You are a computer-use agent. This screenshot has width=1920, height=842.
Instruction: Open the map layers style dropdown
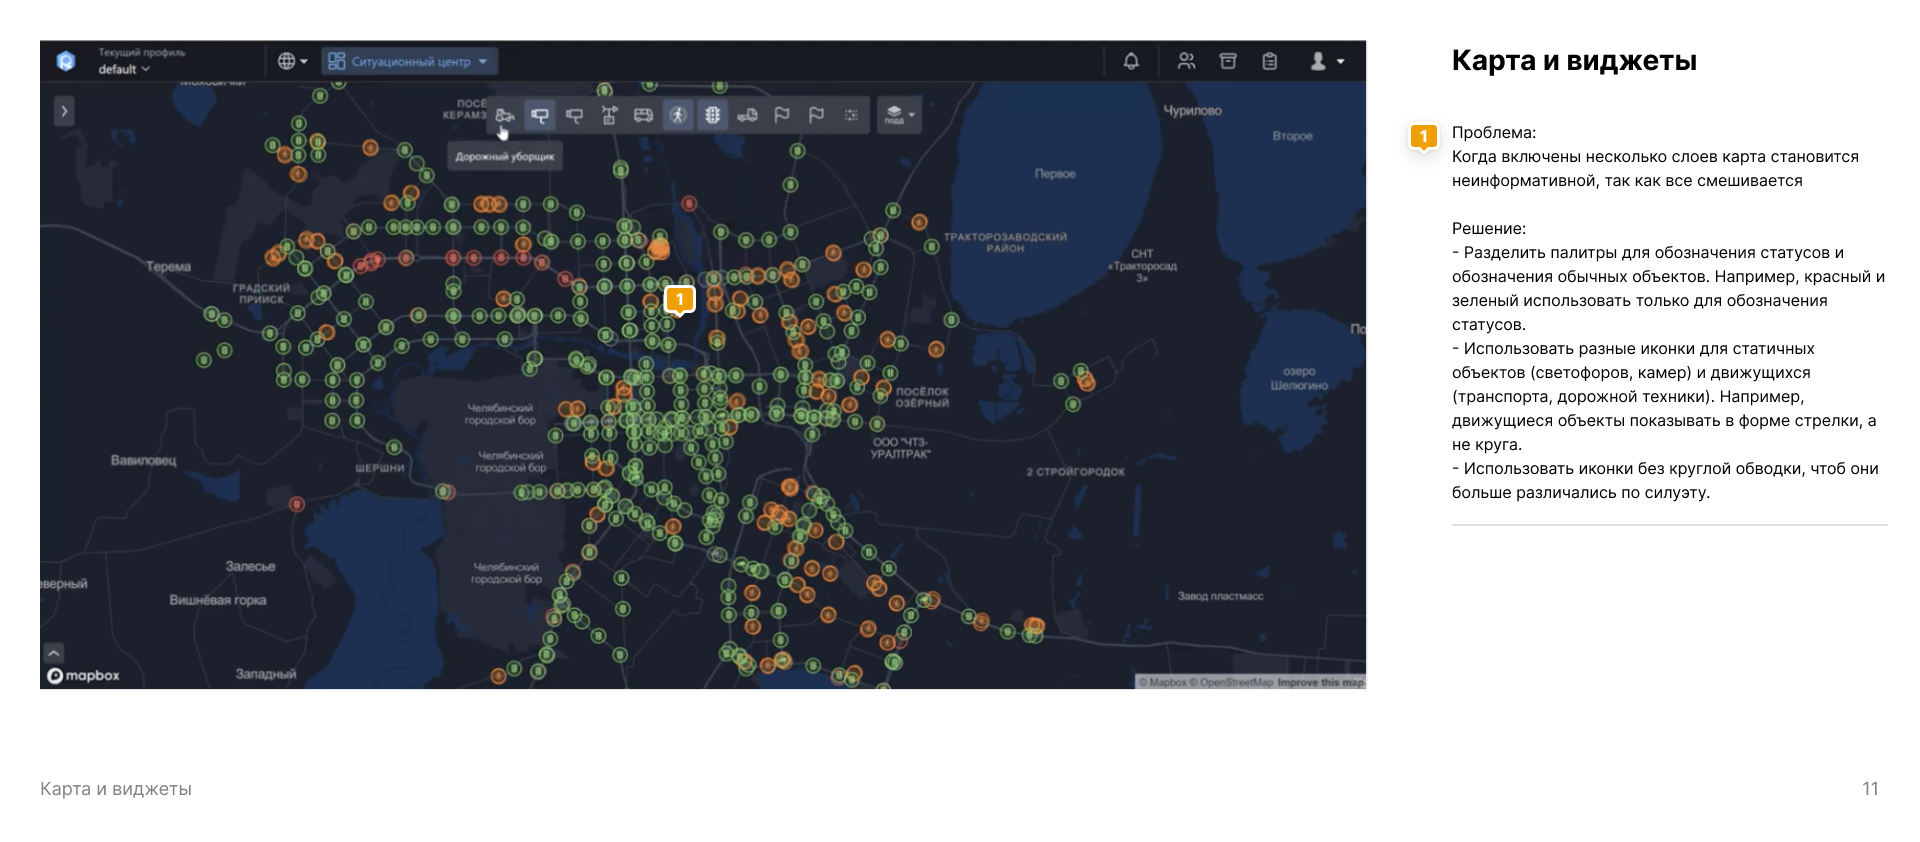899,116
